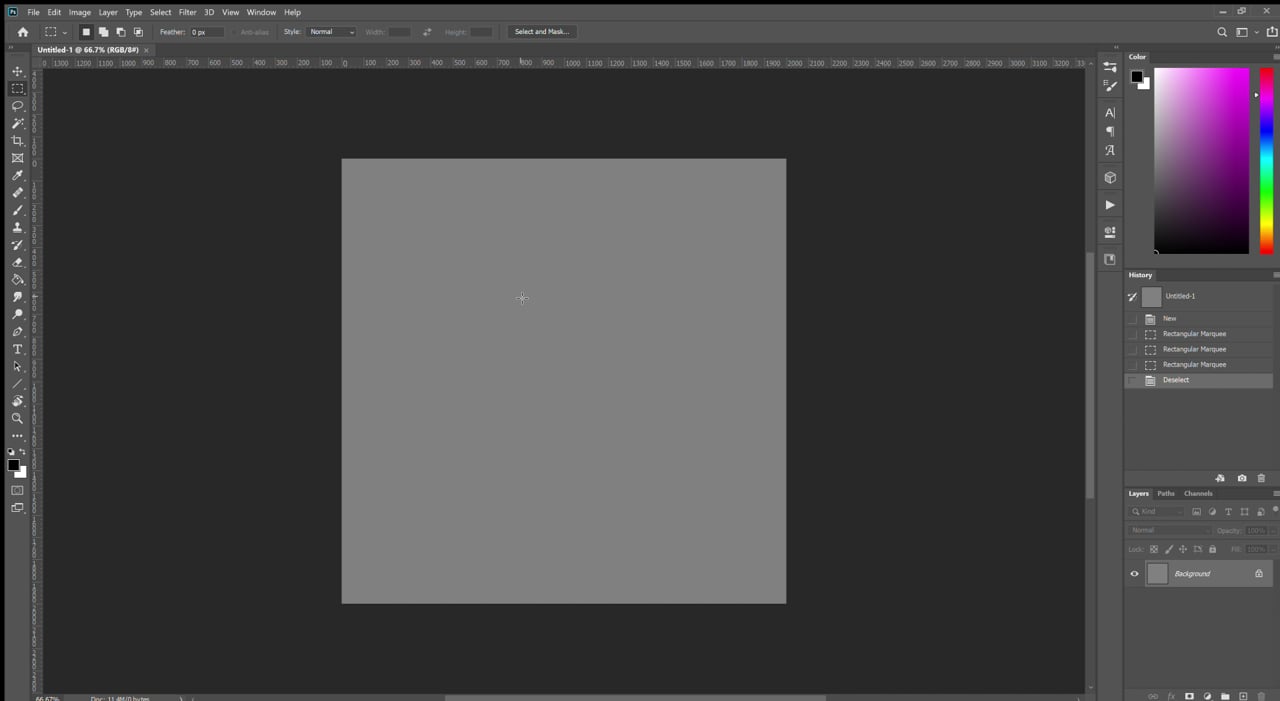This screenshot has height=701, width=1280.
Task: Select the Paint Bucket tool
Action: coord(17,280)
